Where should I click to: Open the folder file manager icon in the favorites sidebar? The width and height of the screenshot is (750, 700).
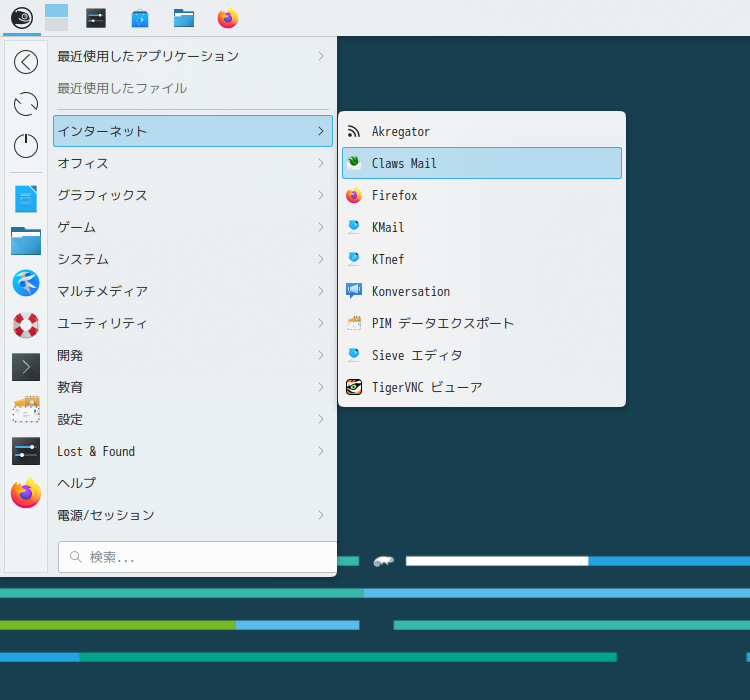pyautogui.click(x=26, y=241)
